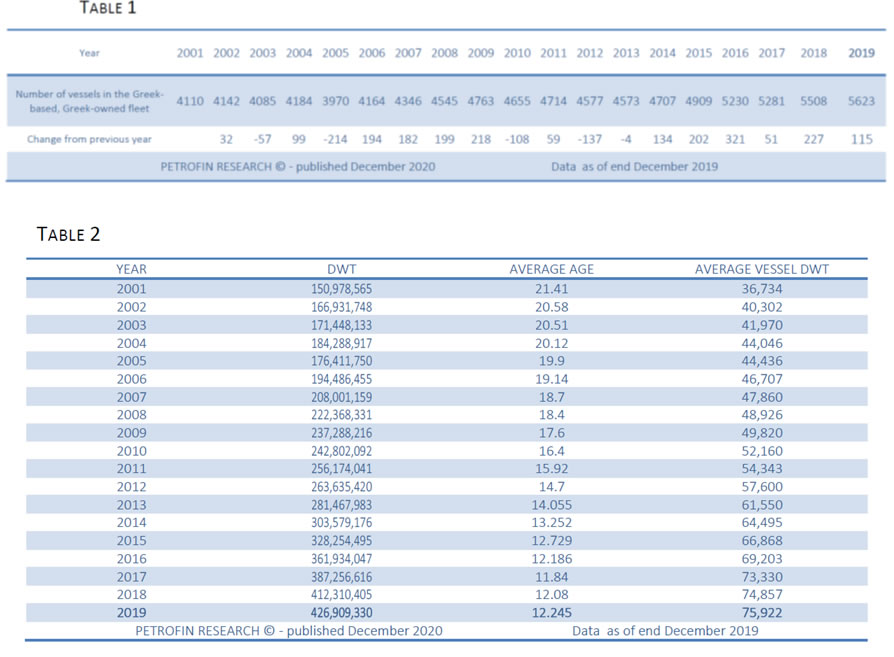The width and height of the screenshot is (894, 657).
Task: Click year 2003 in Table 2
Action: [132, 325]
